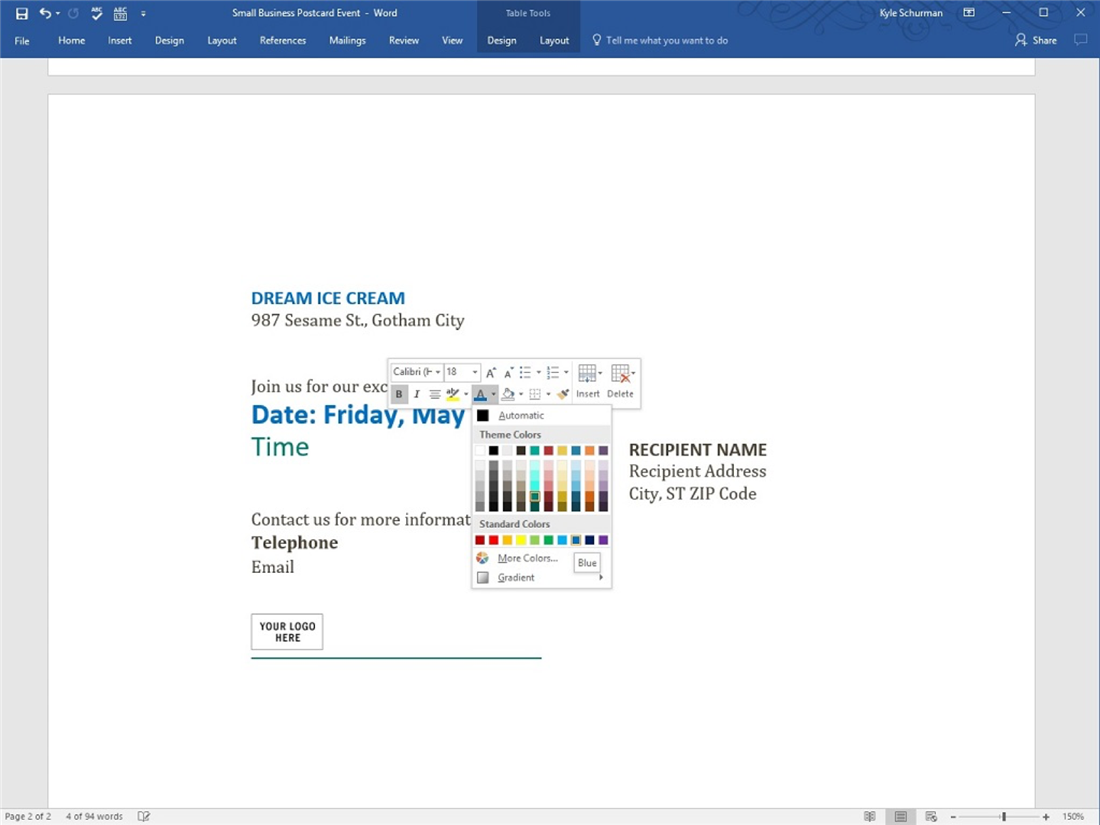This screenshot has width=1100, height=825.
Task: Click the Shading bucket icon
Action: tap(510, 393)
